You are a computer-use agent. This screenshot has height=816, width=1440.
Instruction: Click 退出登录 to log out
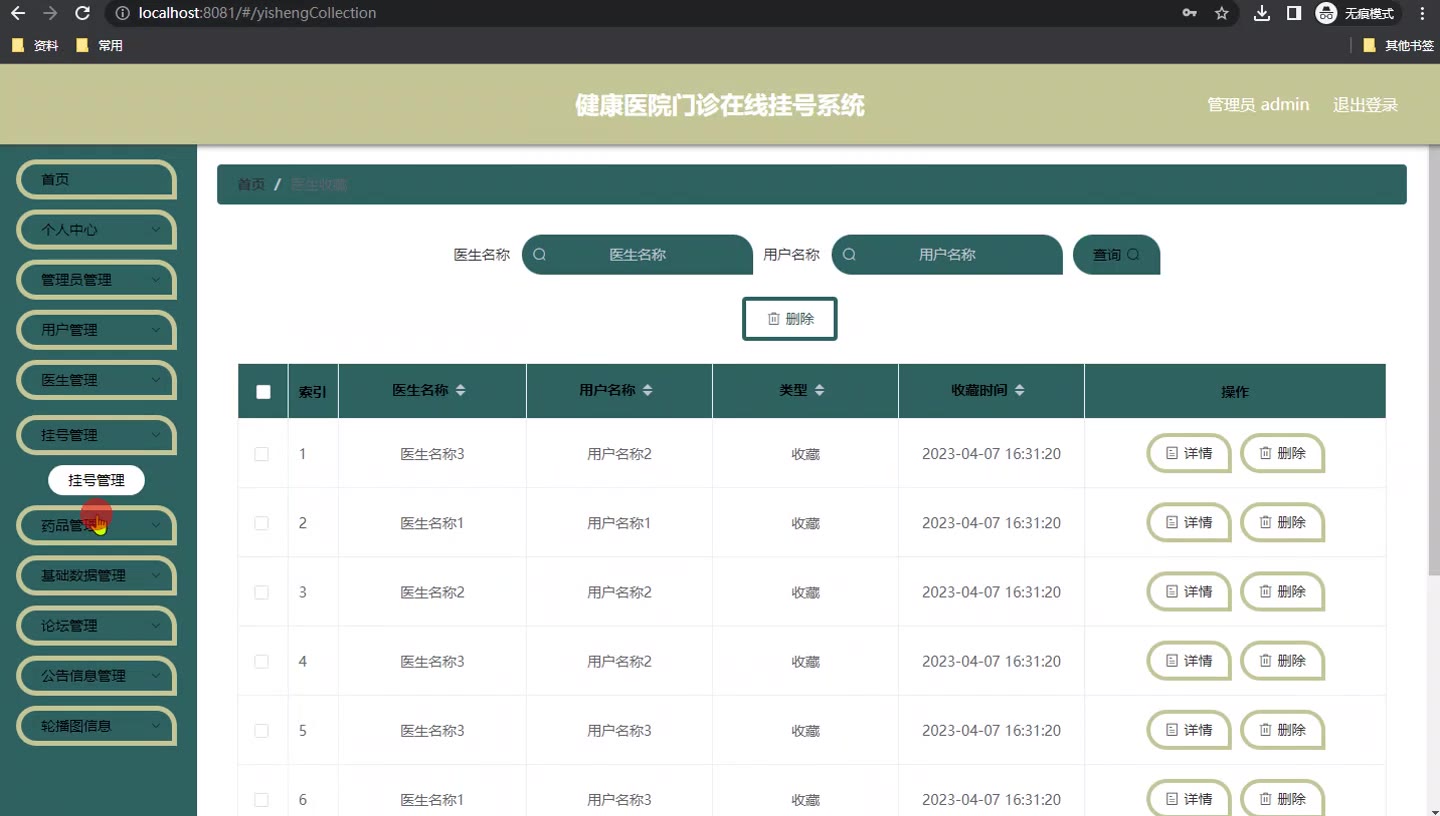(1365, 105)
